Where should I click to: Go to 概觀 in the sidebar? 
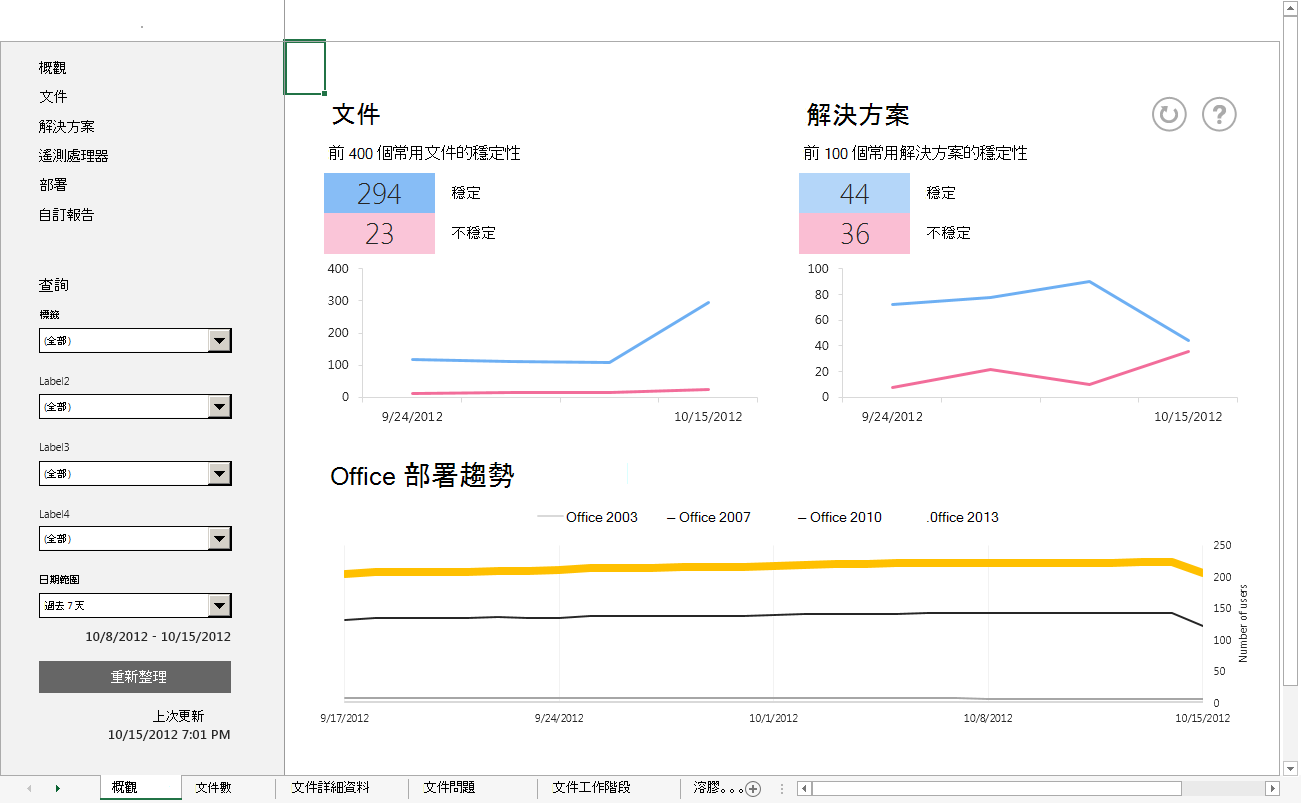53,68
